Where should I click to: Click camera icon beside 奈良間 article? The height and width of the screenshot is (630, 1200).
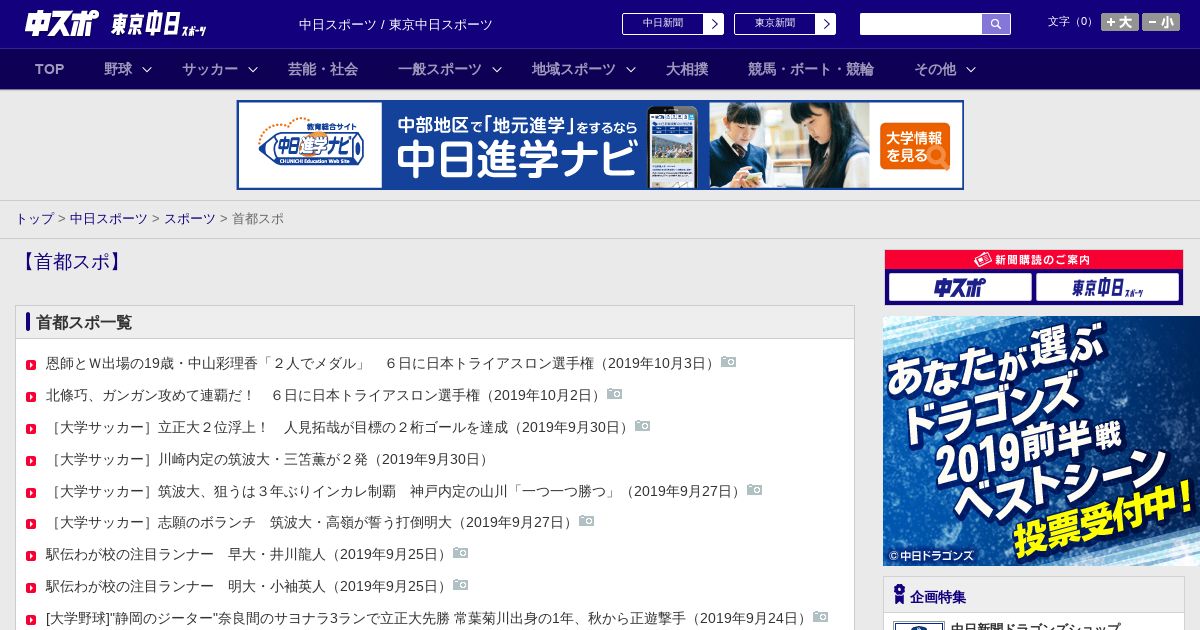[x=821, y=617]
